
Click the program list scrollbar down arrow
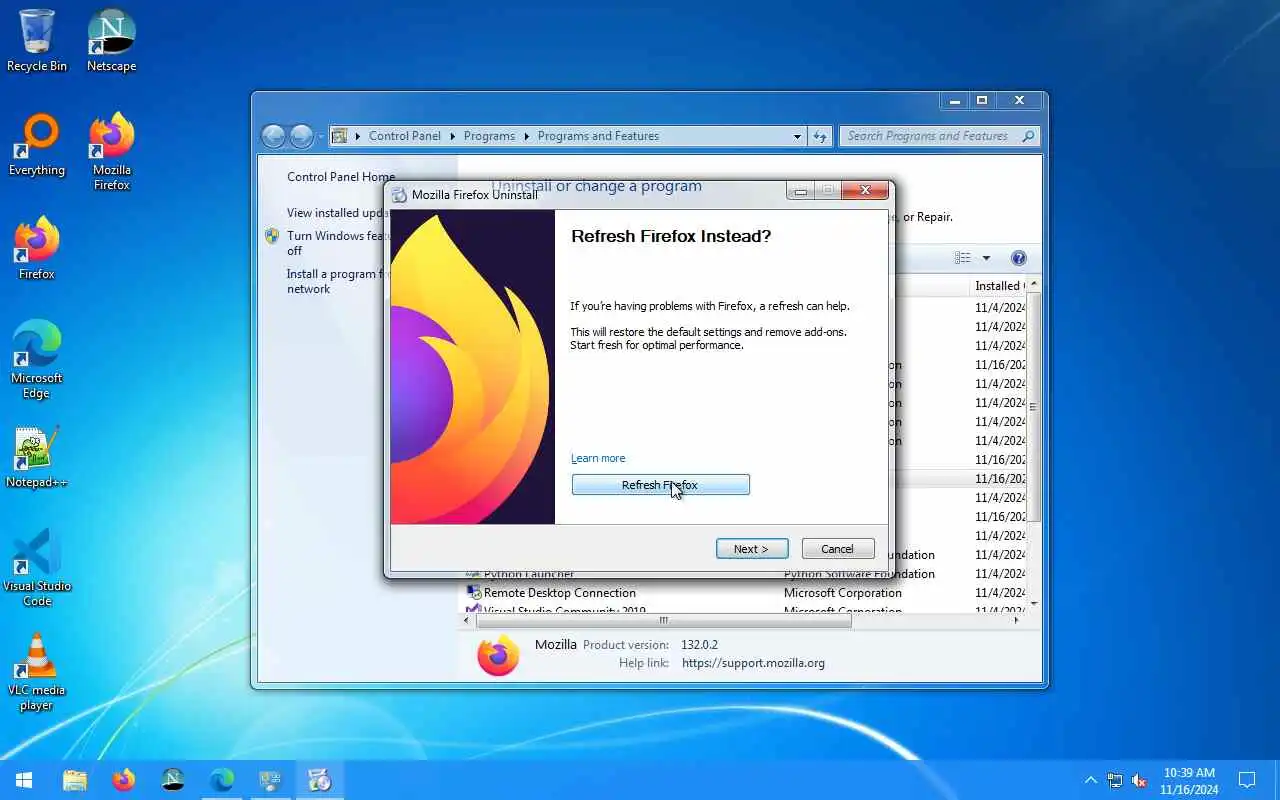[1034, 604]
